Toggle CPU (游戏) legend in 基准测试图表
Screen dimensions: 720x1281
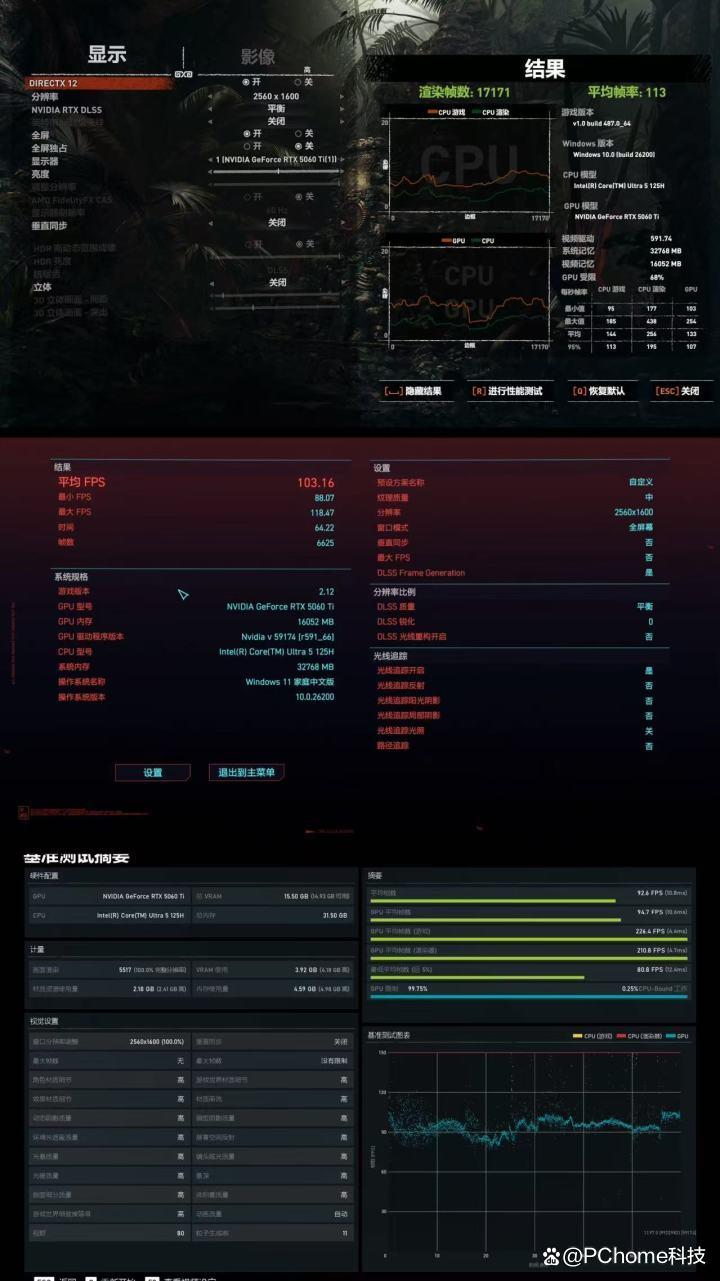tap(591, 1035)
